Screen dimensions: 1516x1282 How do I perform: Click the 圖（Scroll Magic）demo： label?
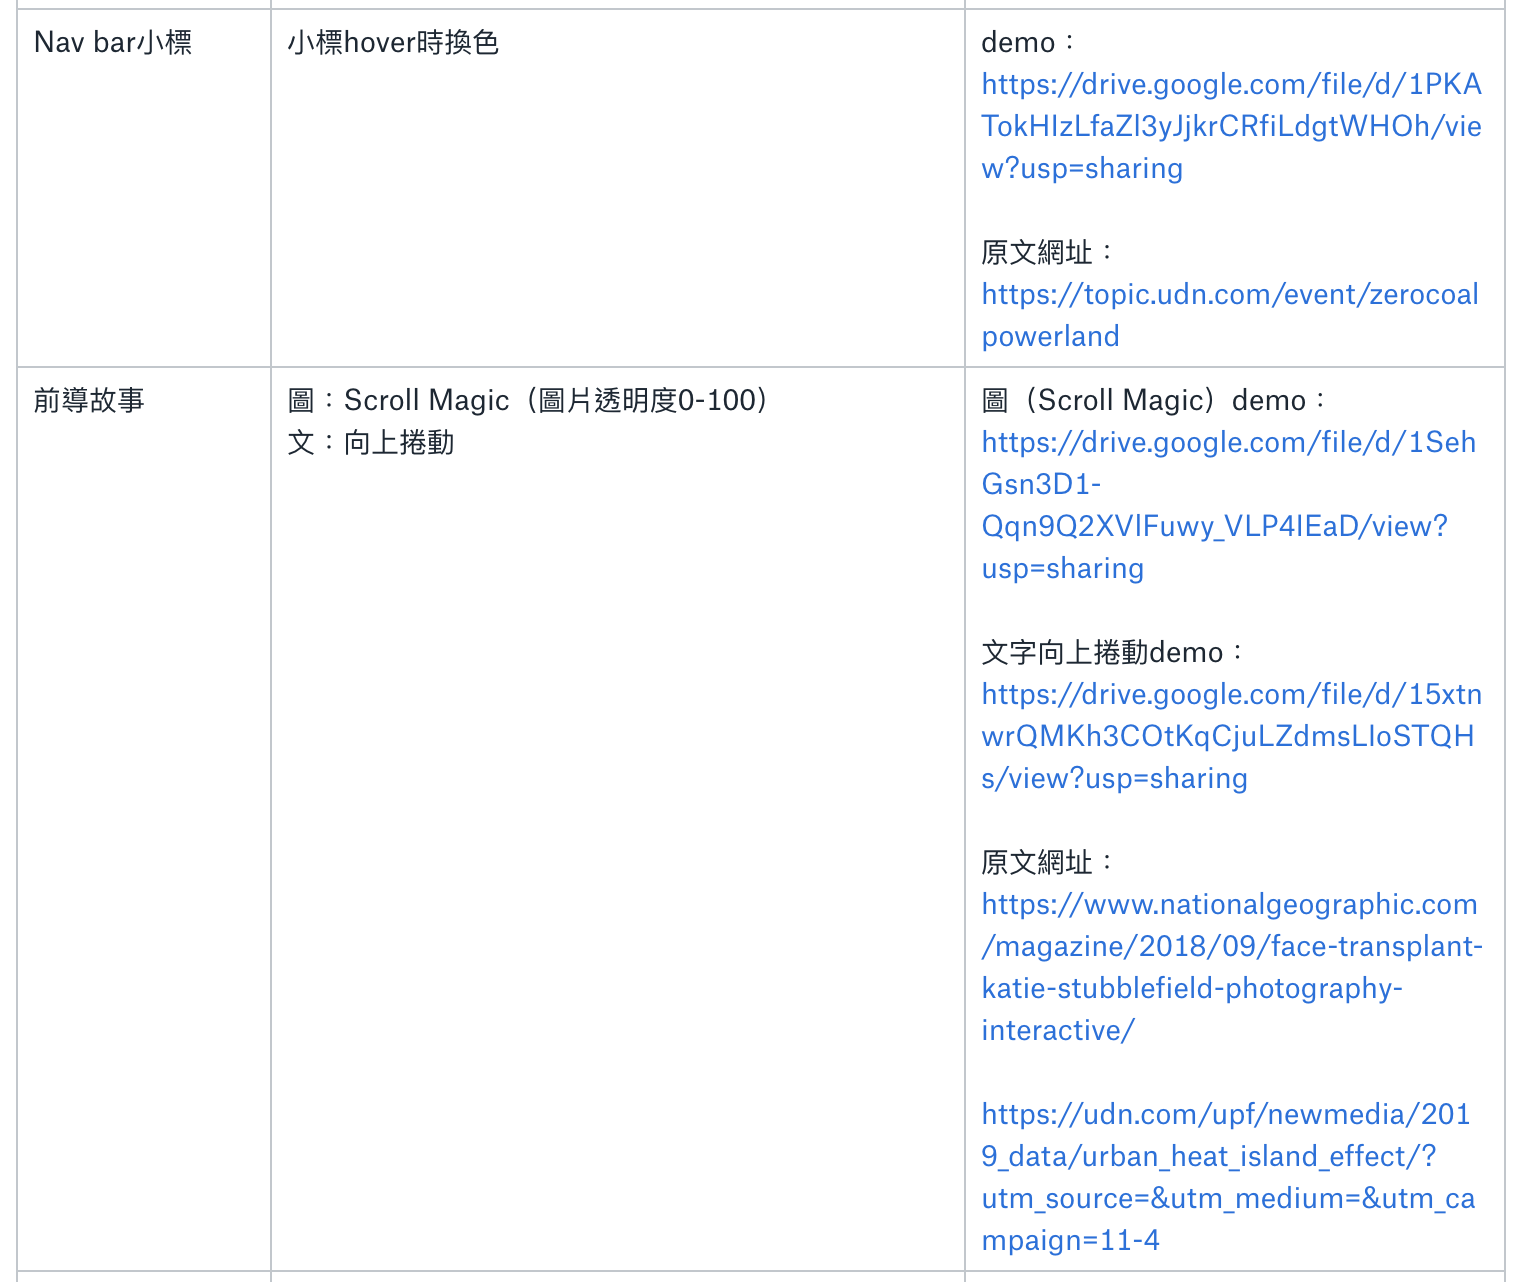click(x=1150, y=400)
